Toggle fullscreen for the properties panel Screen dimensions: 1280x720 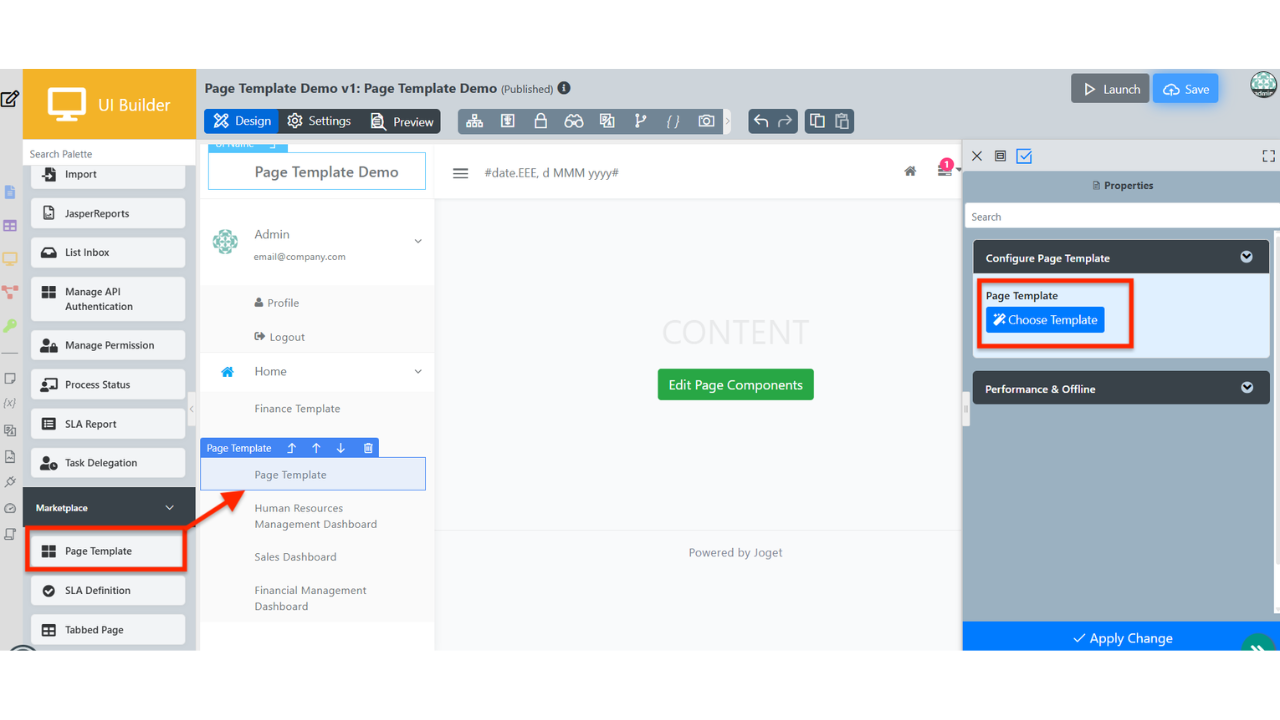pyautogui.click(x=1268, y=156)
